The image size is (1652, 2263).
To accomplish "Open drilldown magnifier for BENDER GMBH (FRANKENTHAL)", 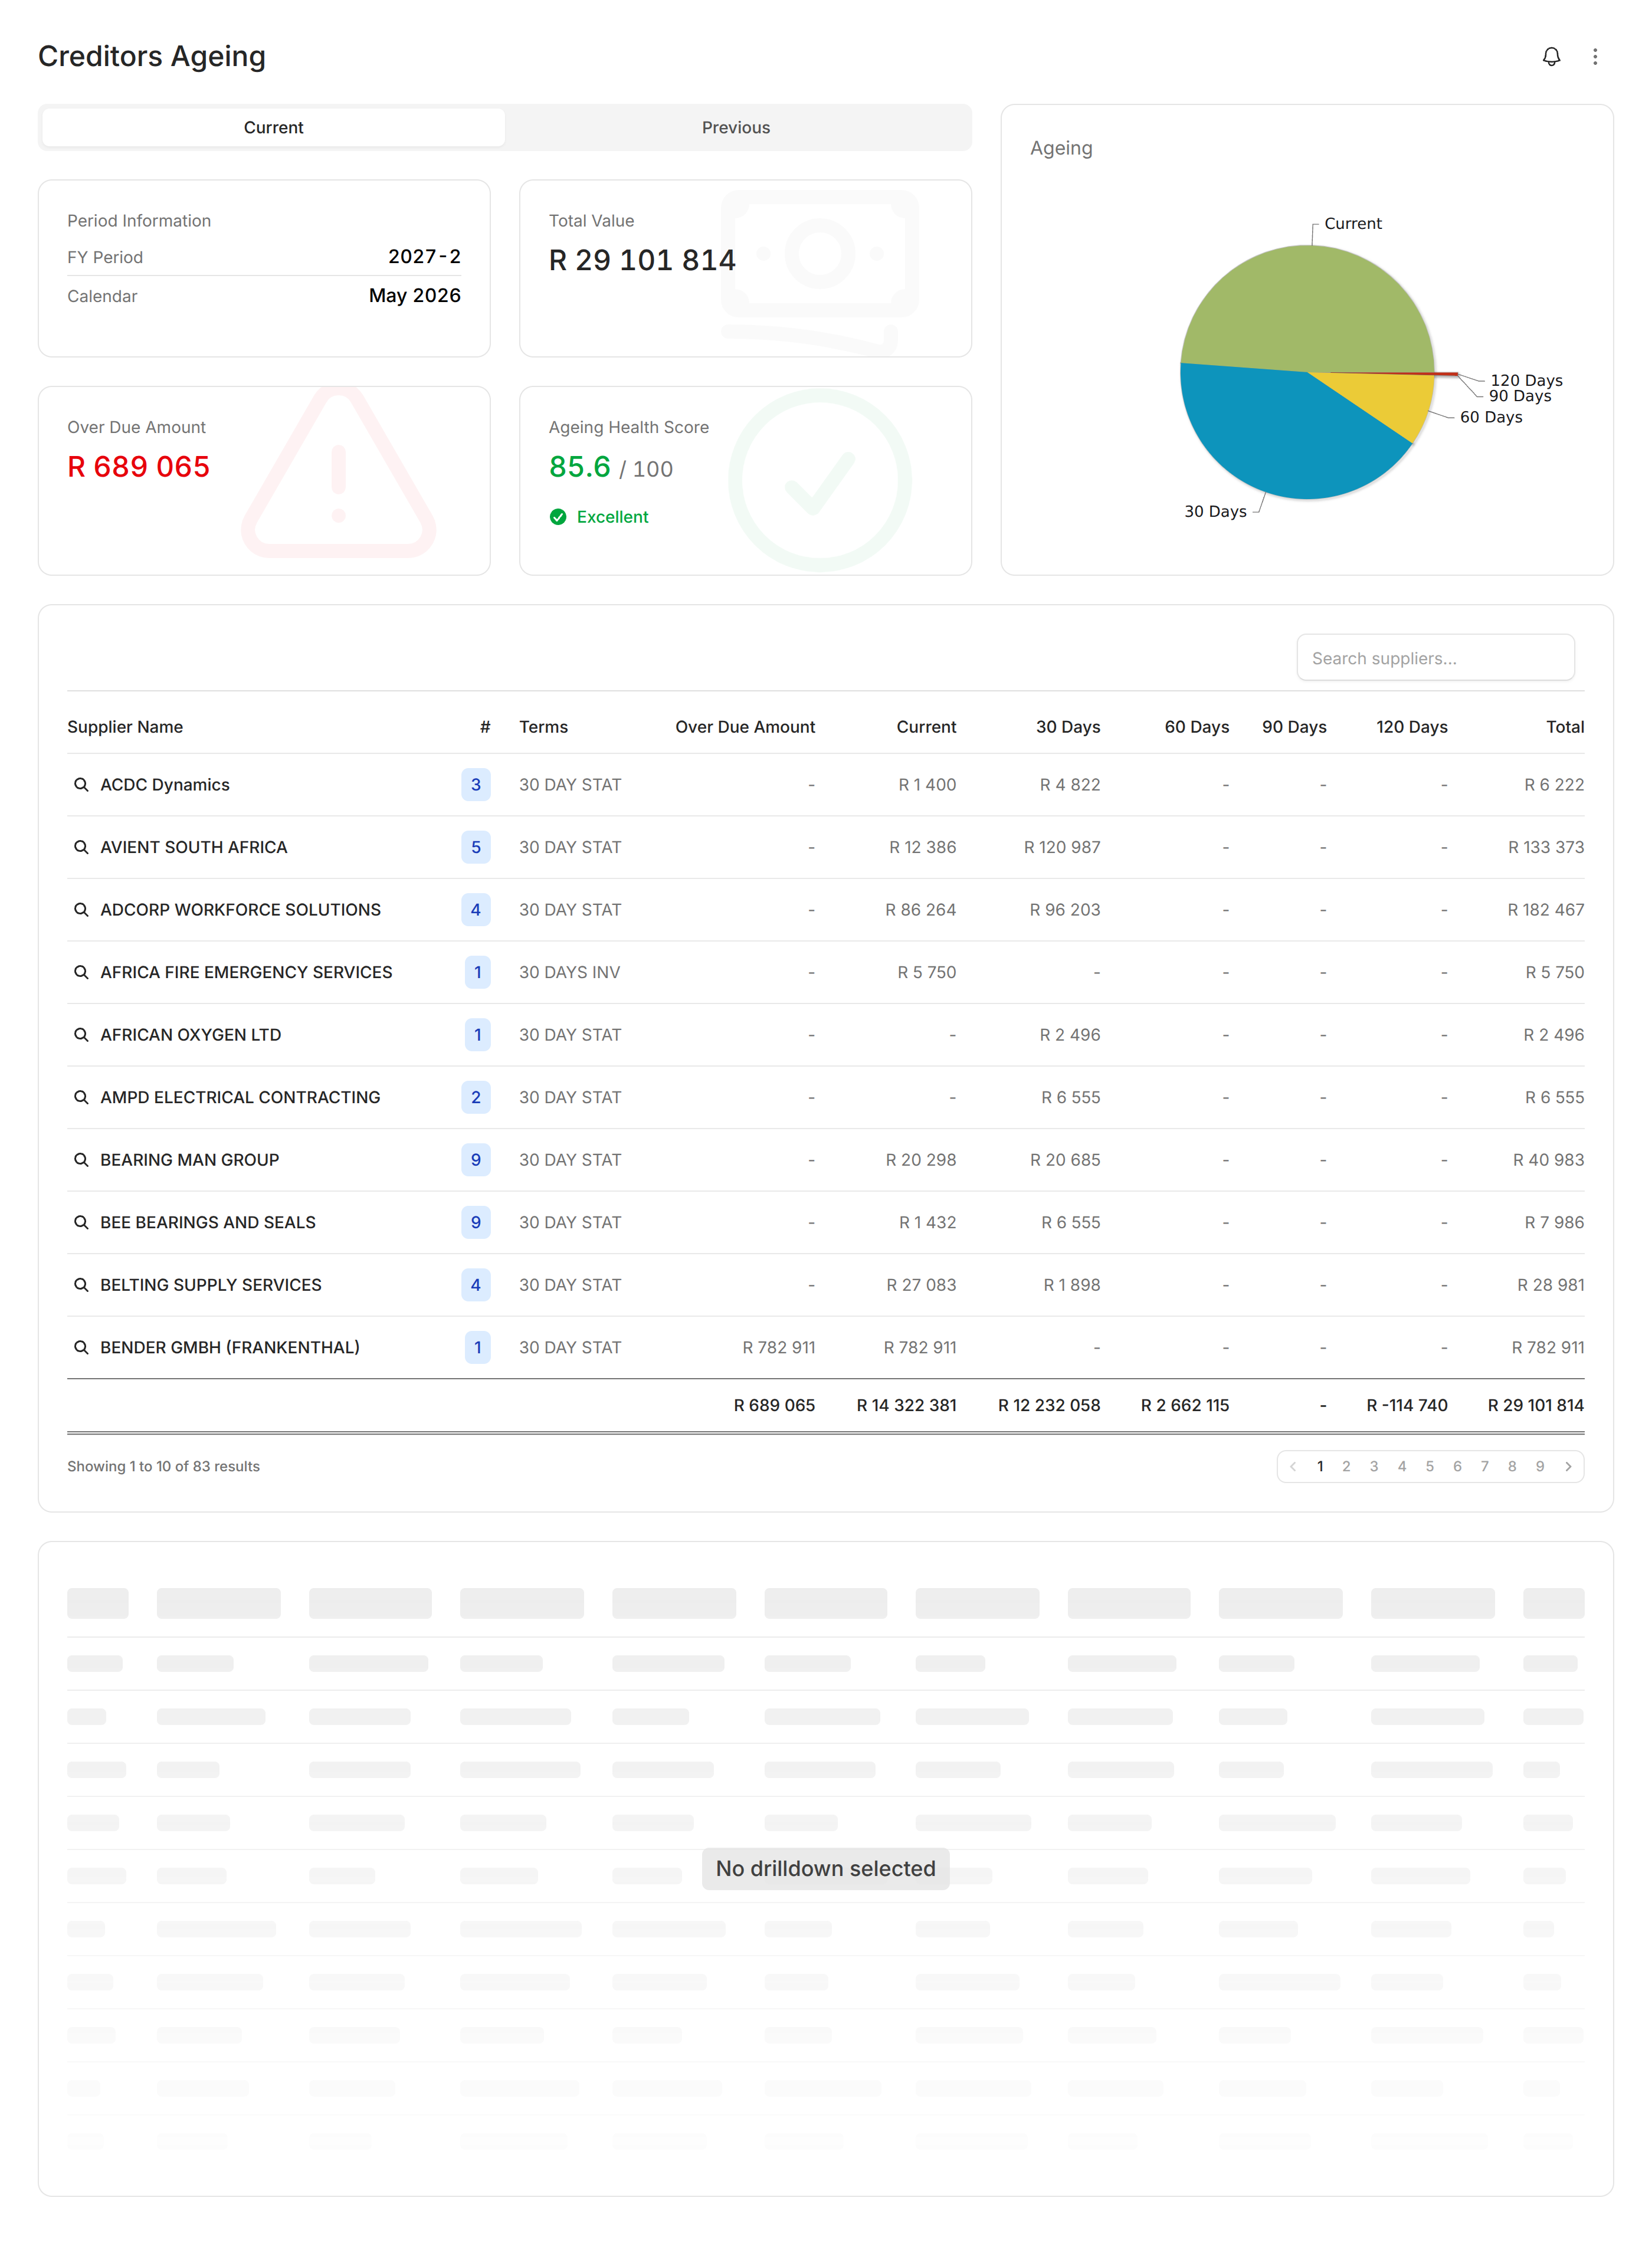I will (81, 1347).
